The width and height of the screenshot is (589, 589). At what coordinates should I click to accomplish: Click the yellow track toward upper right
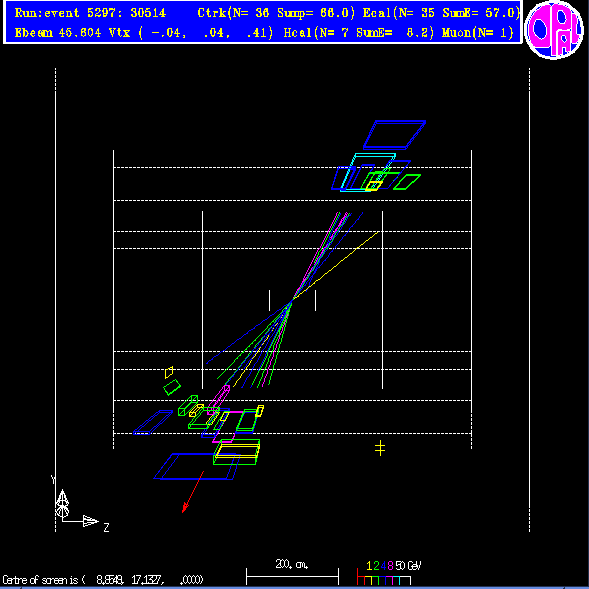coord(335,266)
